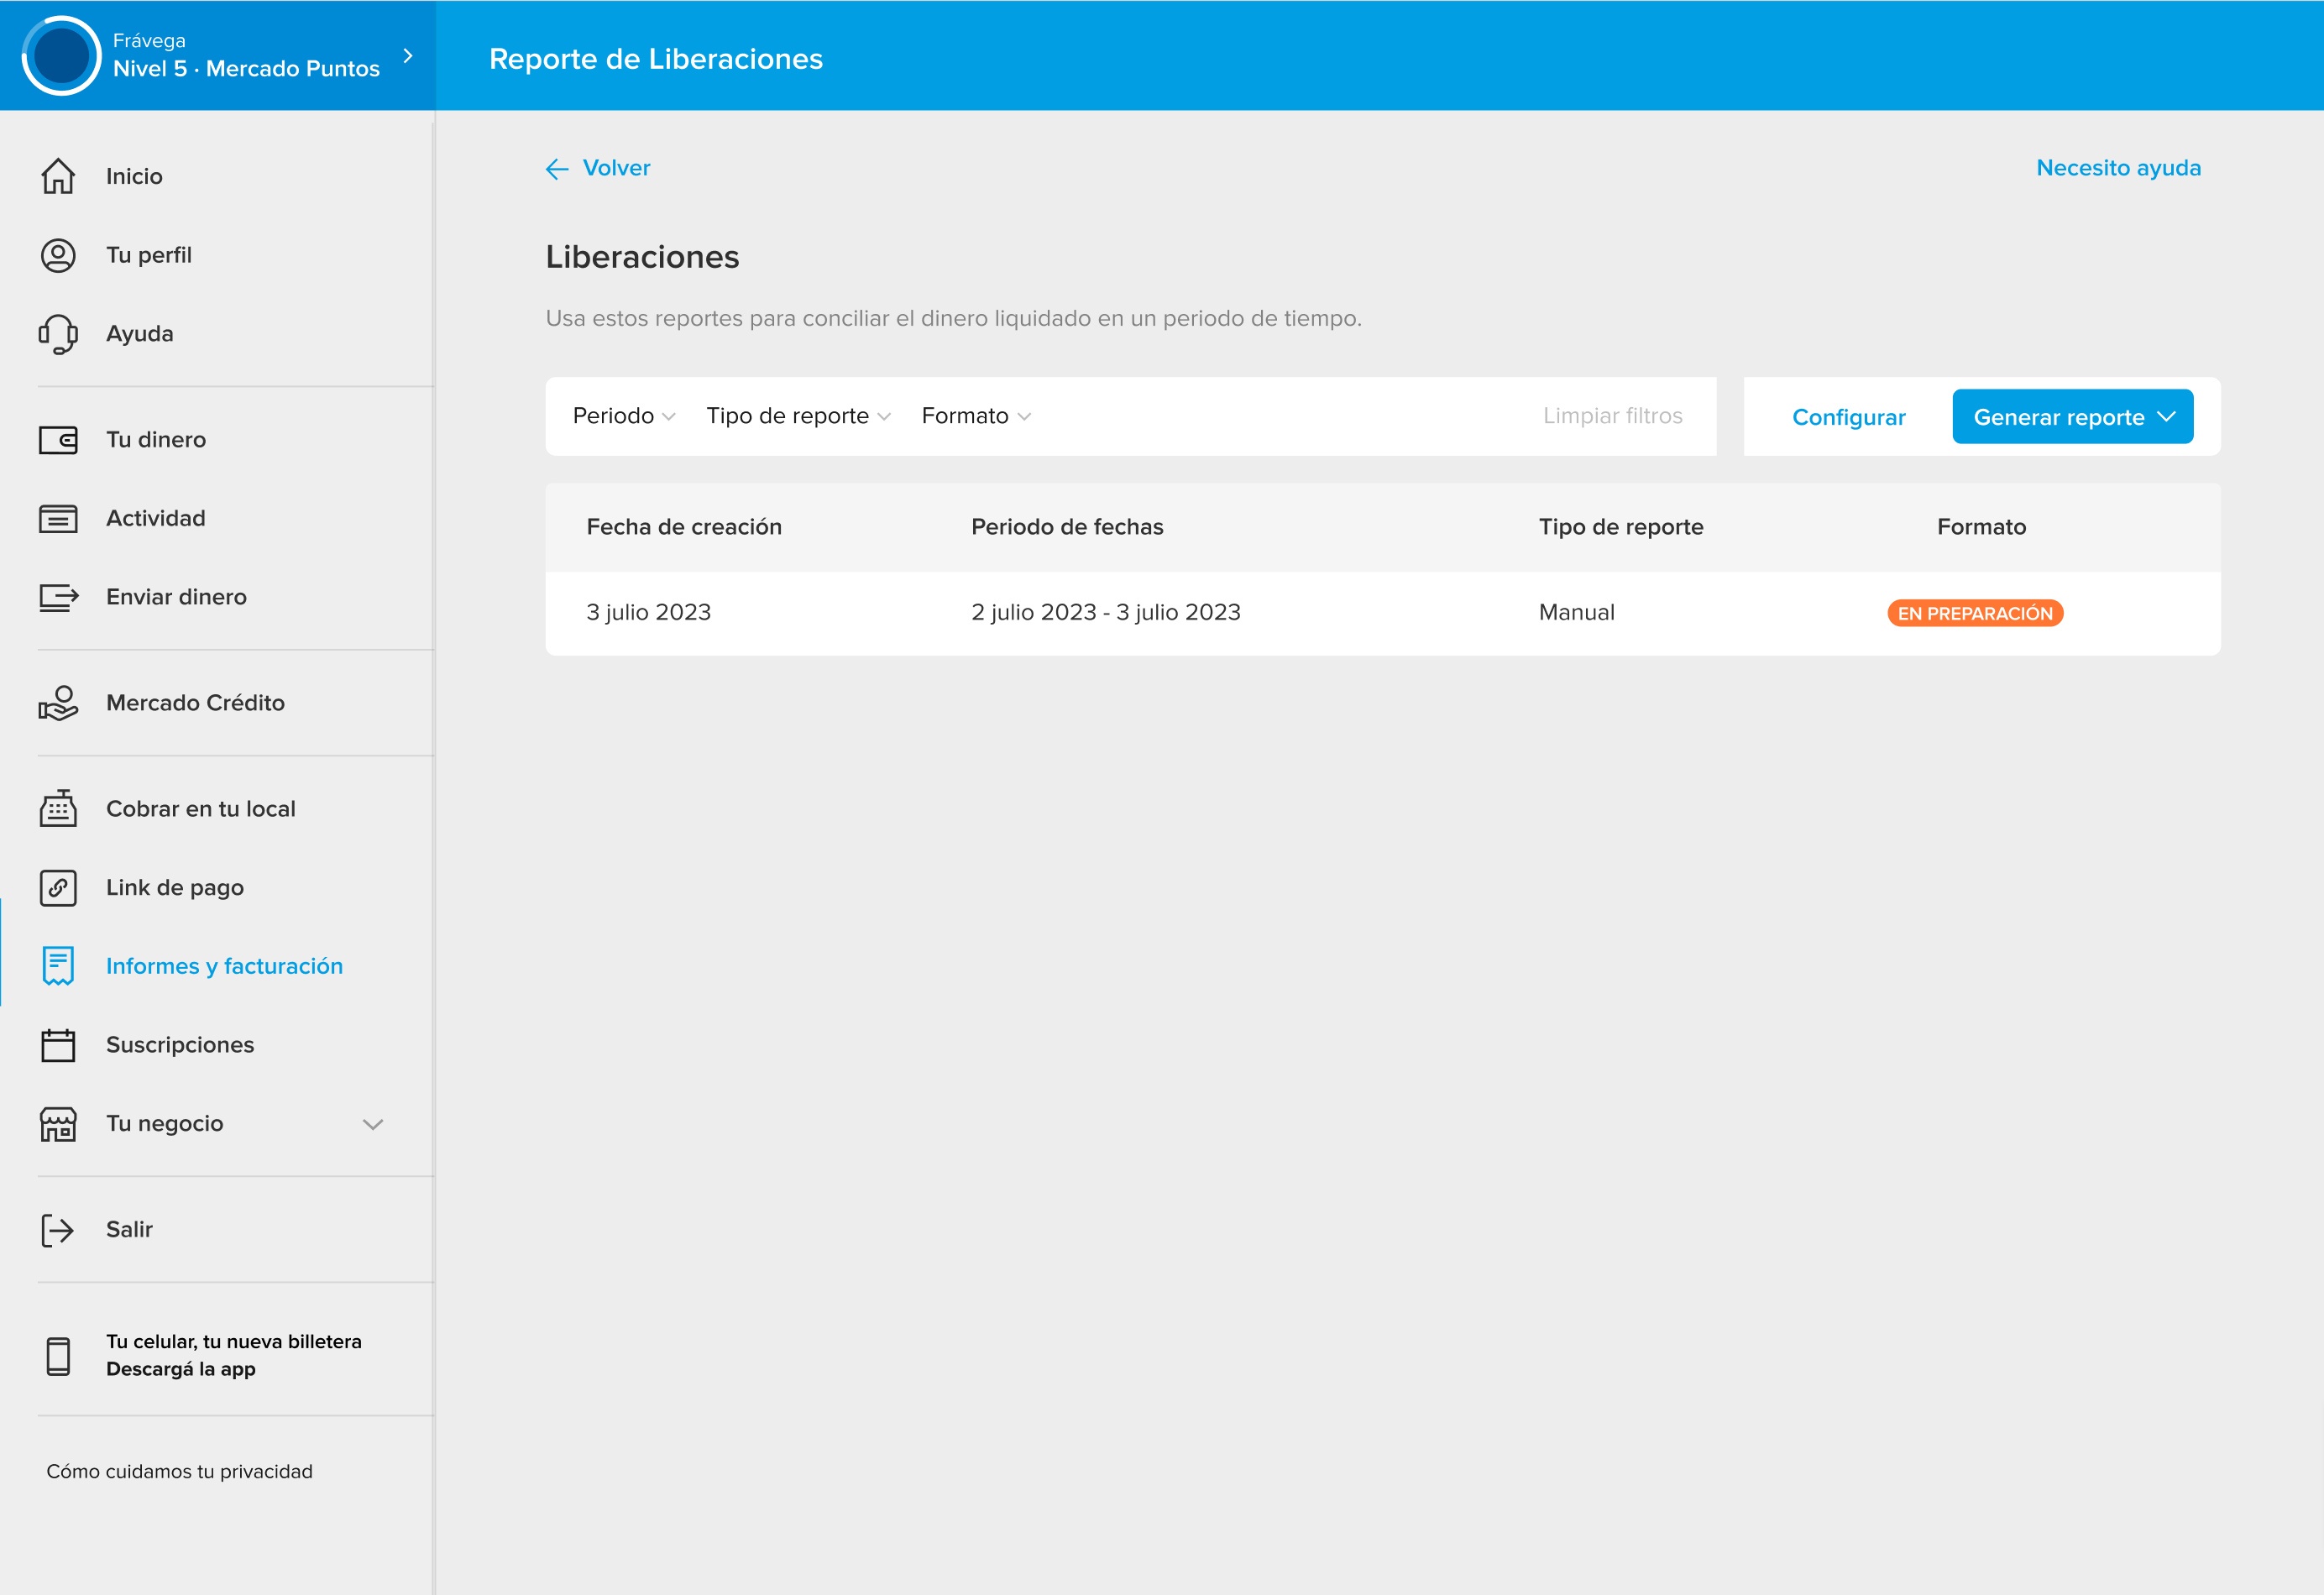Open Mercado Crédito via the hand-coin icon
2324x1595 pixels.
[x=58, y=703]
